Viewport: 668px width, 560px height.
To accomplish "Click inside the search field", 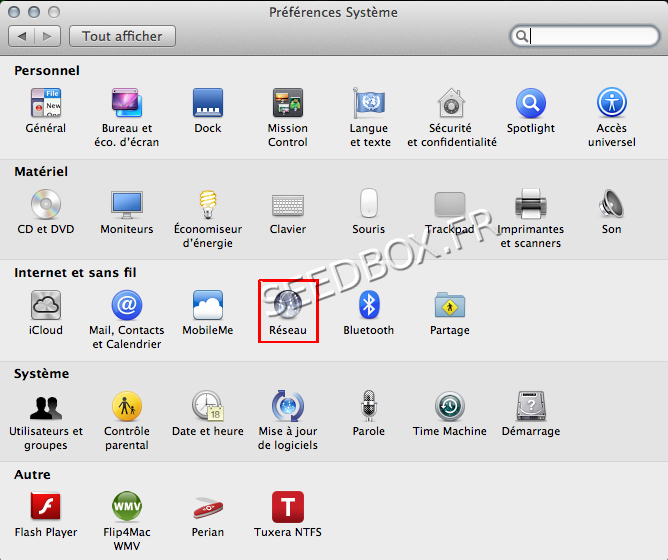I will click(x=584, y=36).
